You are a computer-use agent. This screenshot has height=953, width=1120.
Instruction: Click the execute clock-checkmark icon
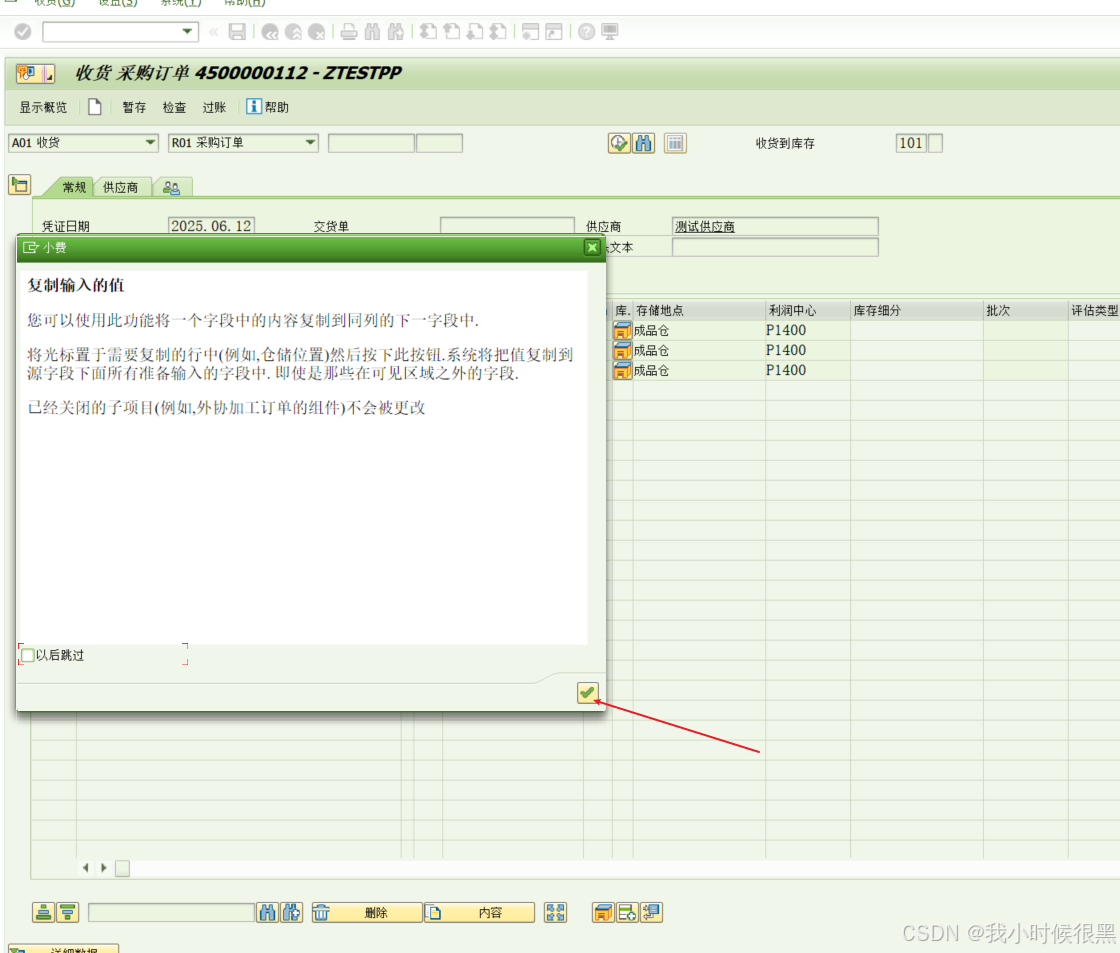pos(619,143)
